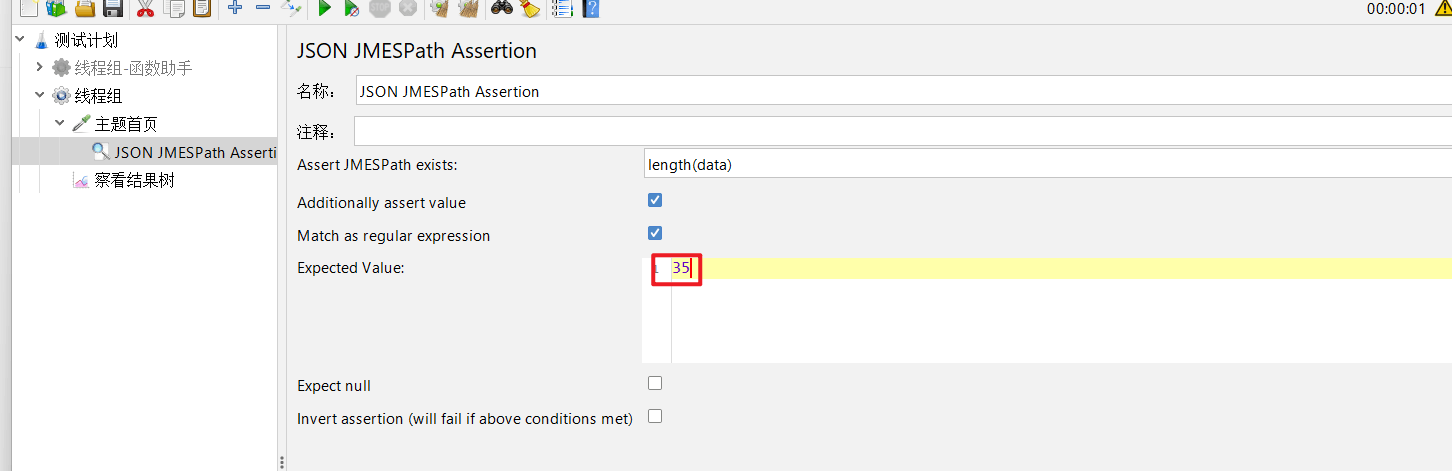Click the Save test plan floppy icon
Screen dimensions: 1452x471
113,9
